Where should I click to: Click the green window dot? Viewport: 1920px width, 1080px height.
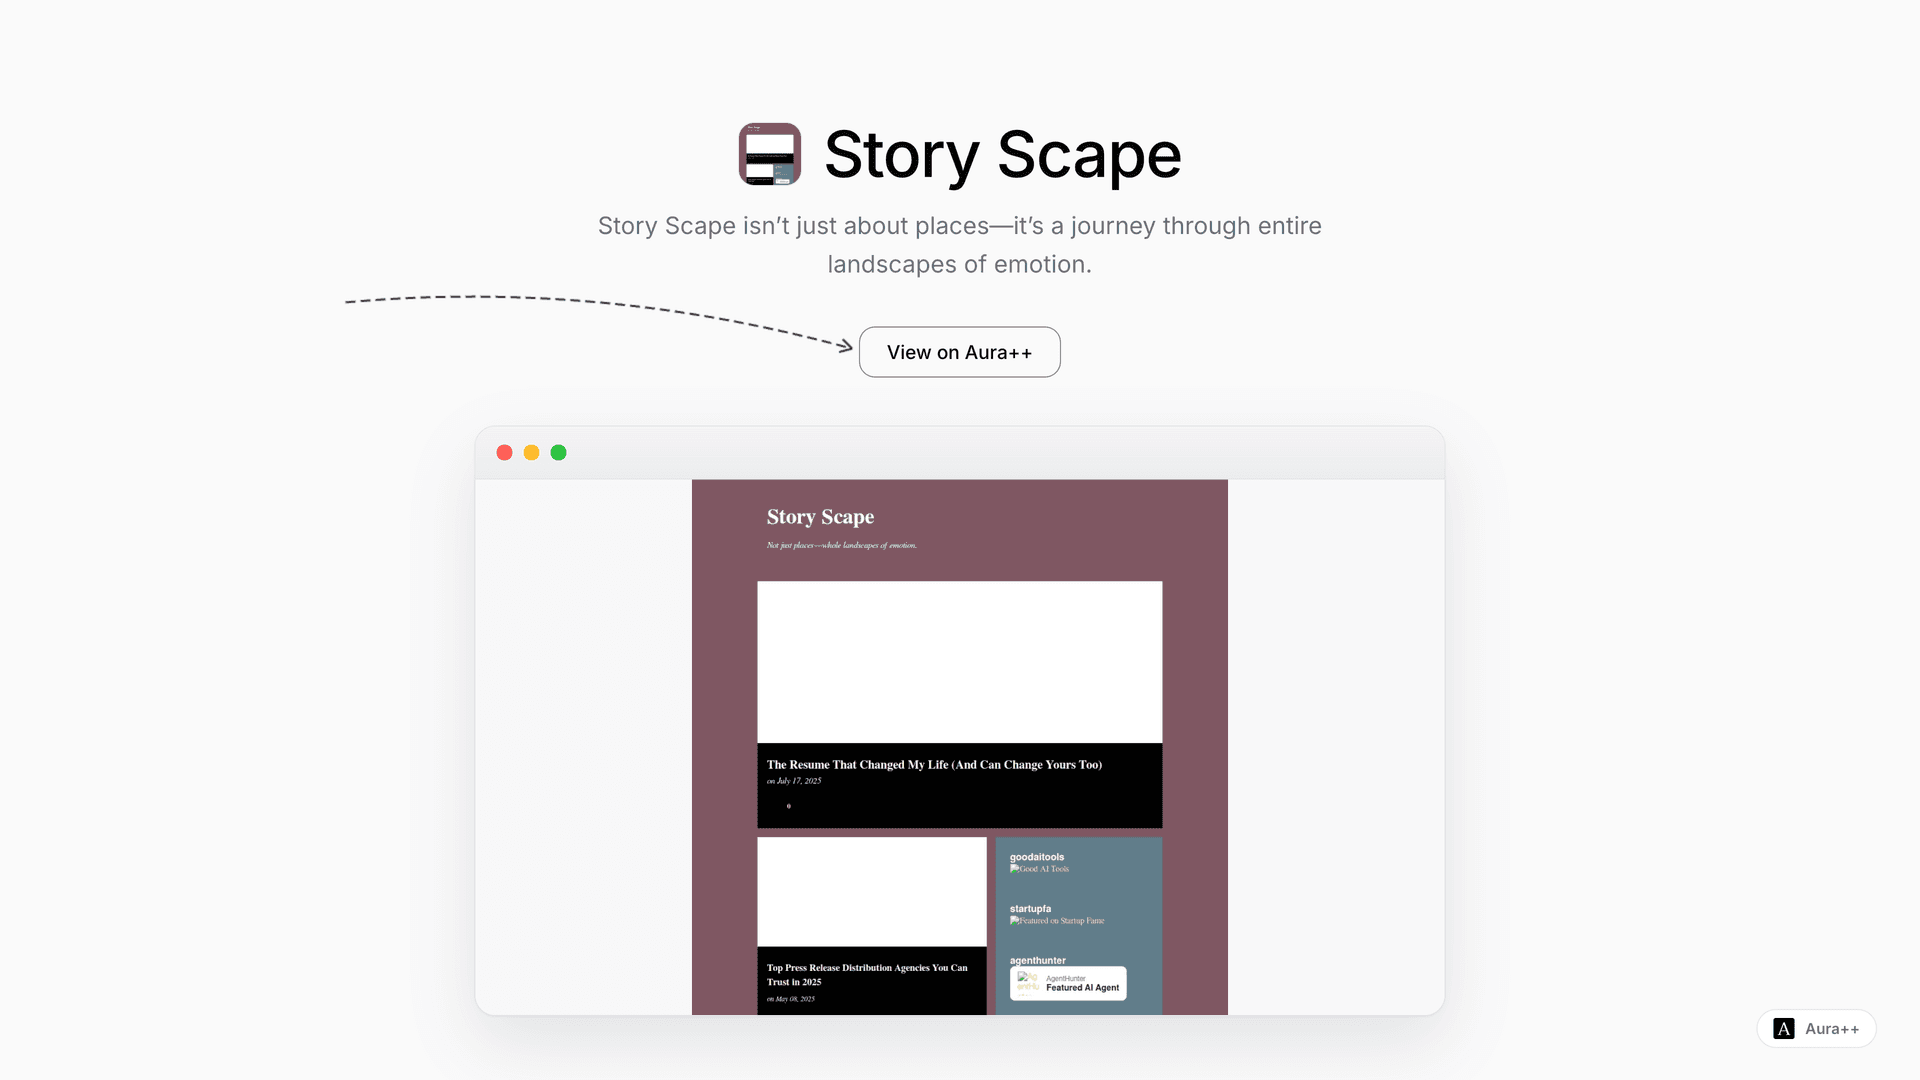[558, 453]
